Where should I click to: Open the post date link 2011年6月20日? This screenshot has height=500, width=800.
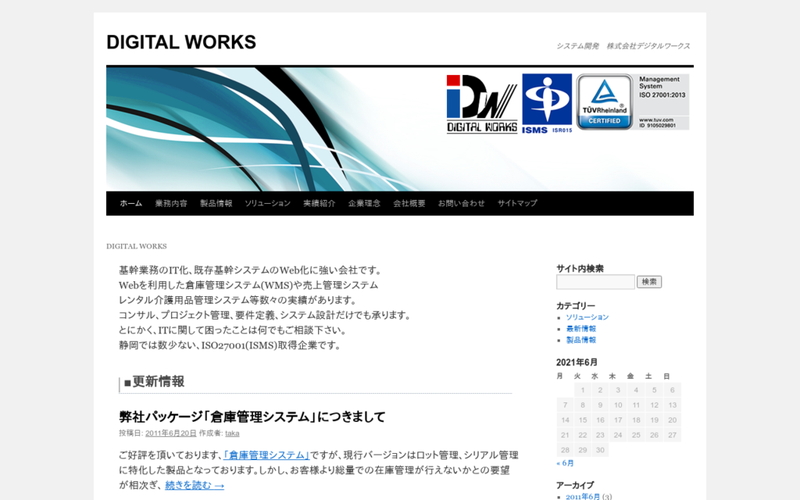click(170, 433)
